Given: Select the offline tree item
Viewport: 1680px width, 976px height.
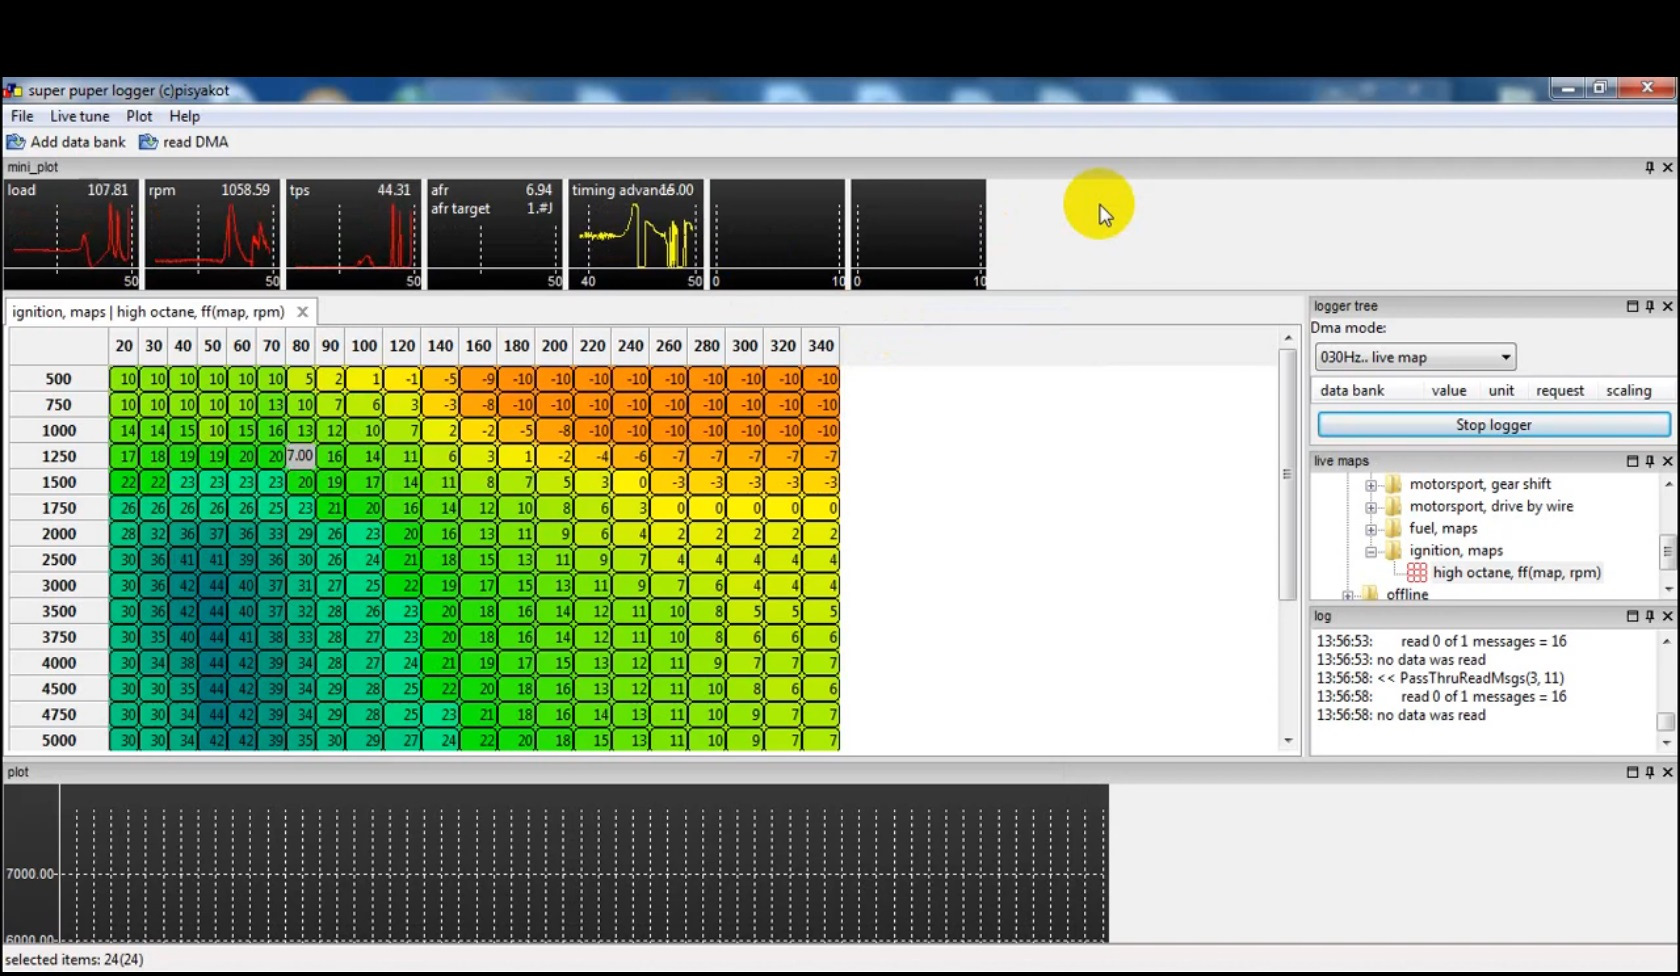Looking at the screenshot, I should coord(1407,595).
